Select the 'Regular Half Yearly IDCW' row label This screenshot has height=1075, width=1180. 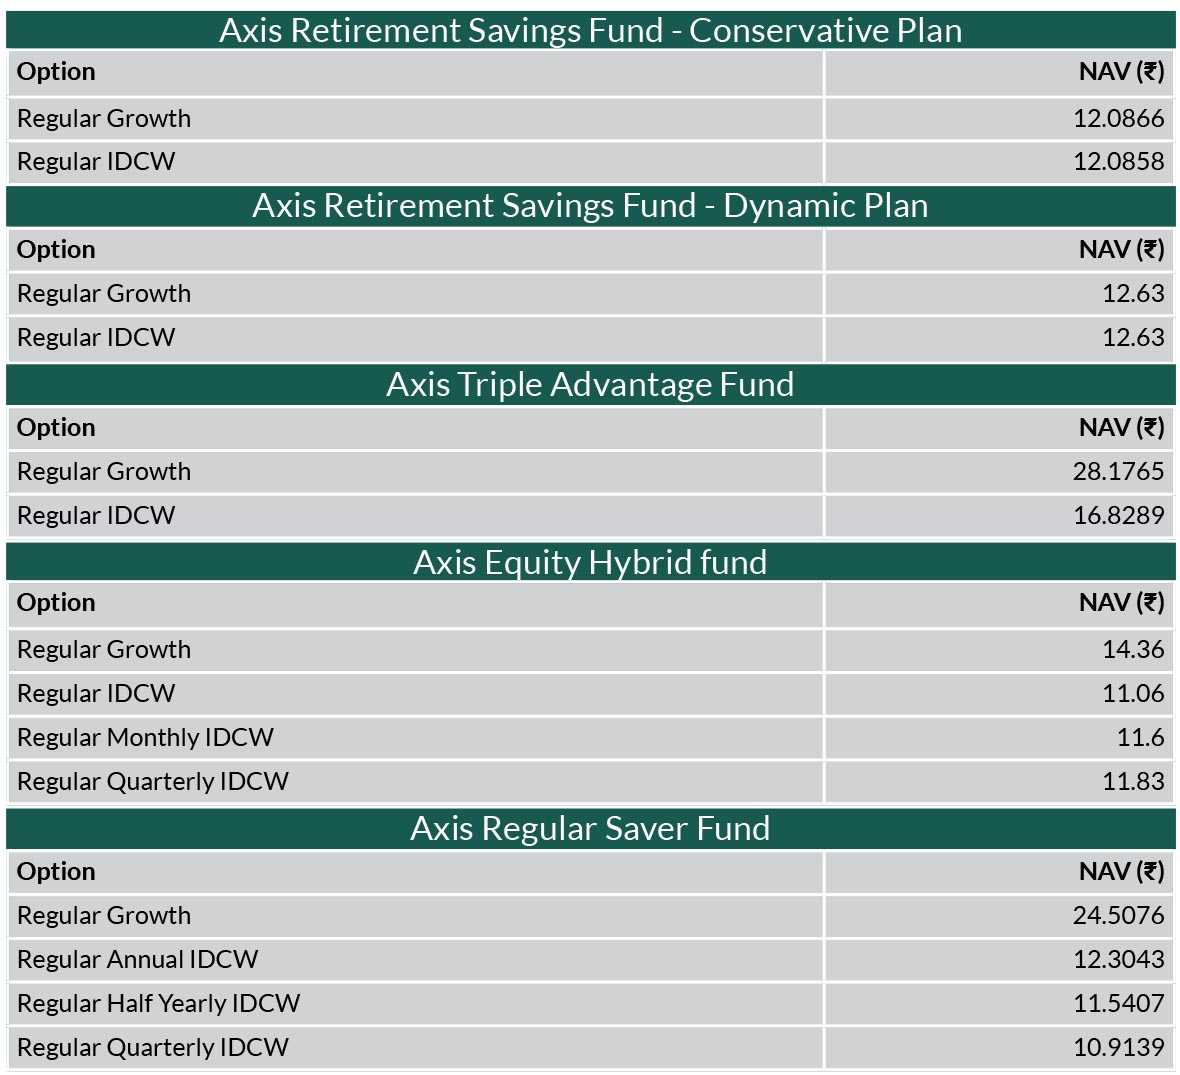[159, 1003]
